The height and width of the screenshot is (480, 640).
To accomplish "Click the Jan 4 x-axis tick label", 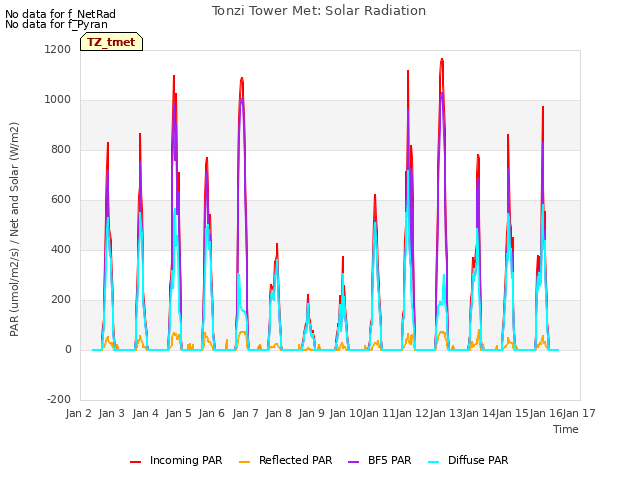I will (x=145, y=413).
